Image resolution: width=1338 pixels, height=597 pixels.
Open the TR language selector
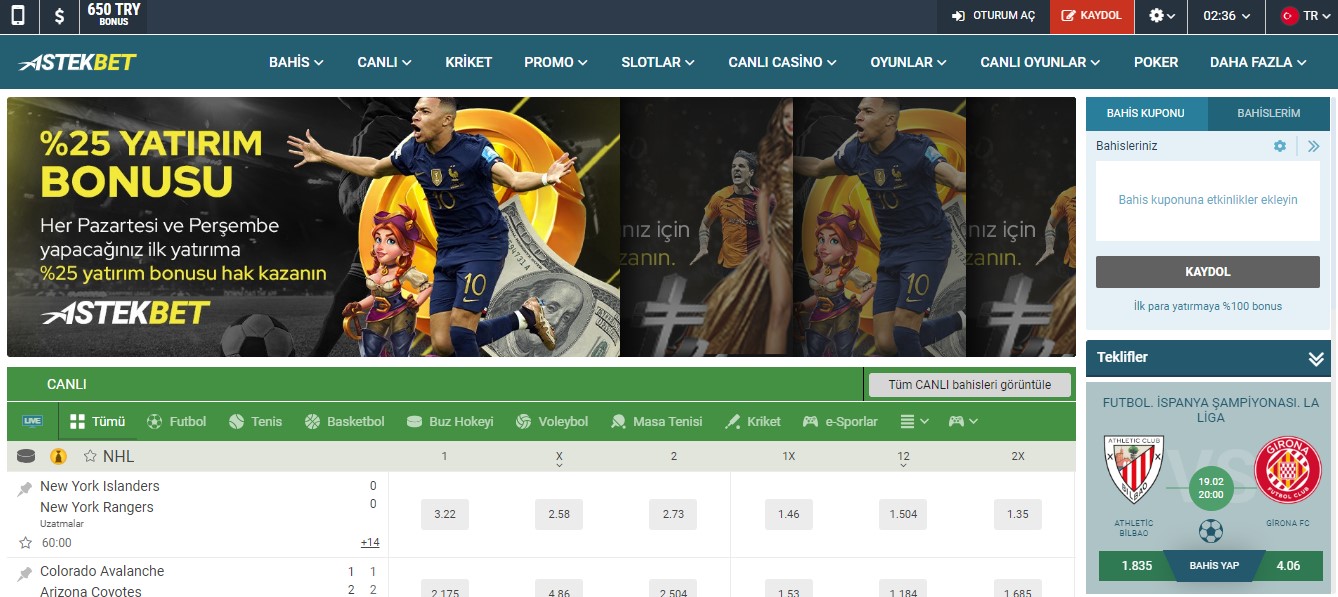point(1305,16)
